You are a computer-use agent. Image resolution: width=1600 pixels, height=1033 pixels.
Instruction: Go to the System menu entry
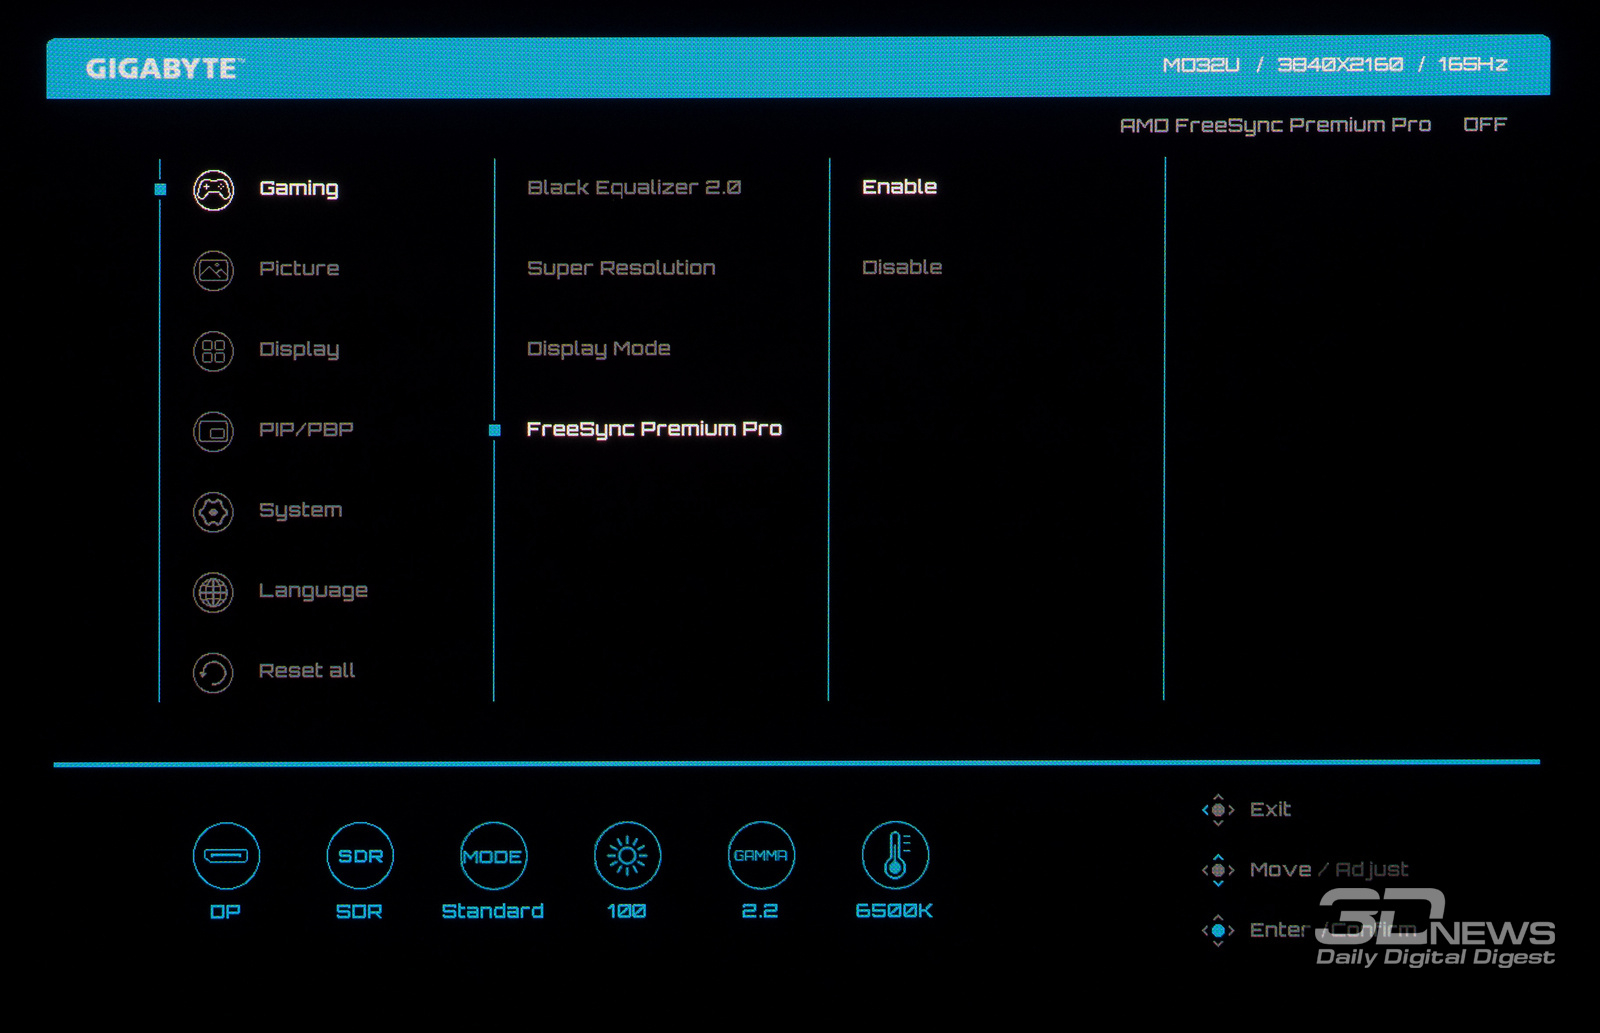click(x=300, y=511)
